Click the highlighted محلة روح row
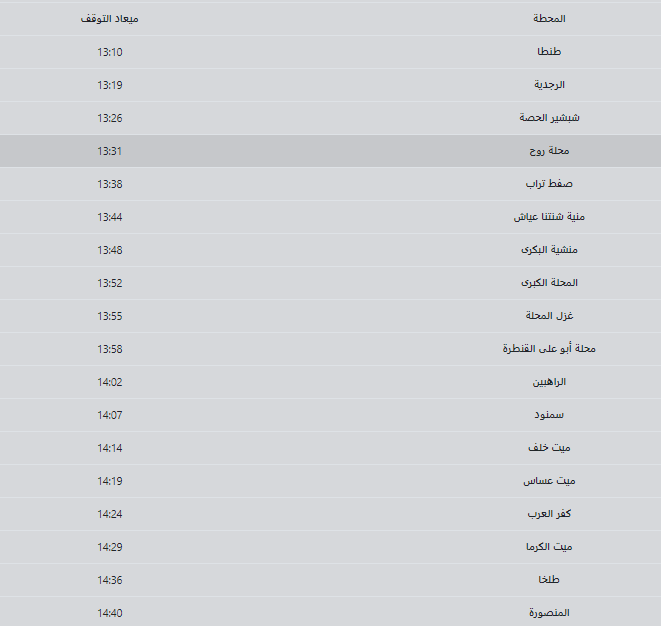Viewport: 661px width, 626px height. (x=330, y=151)
